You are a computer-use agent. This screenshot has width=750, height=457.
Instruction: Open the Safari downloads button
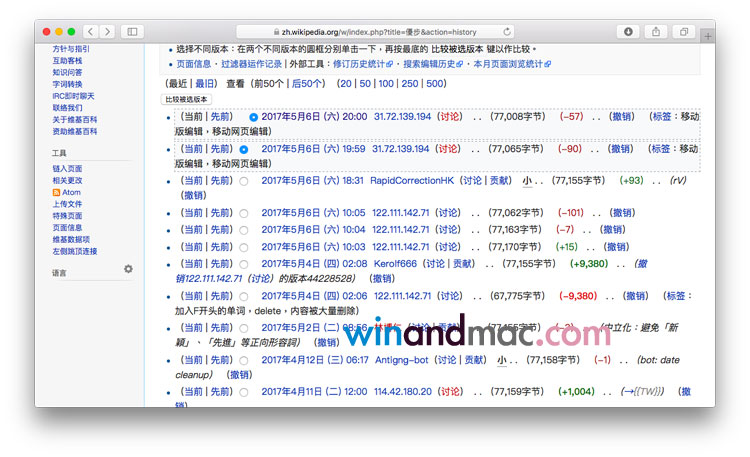[628, 32]
